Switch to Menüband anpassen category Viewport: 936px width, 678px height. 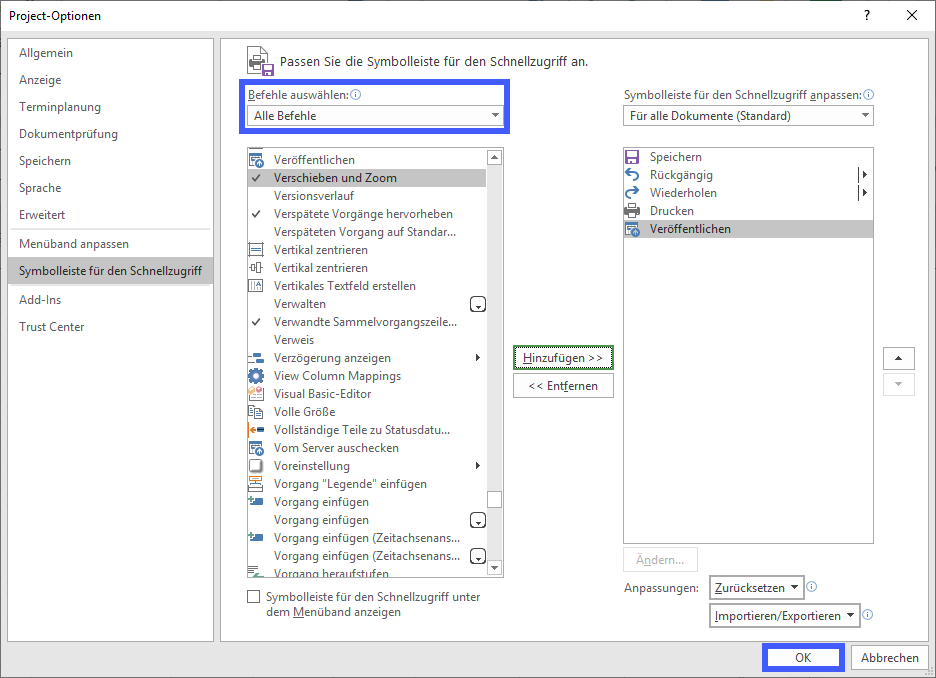click(x=74, y=244)
